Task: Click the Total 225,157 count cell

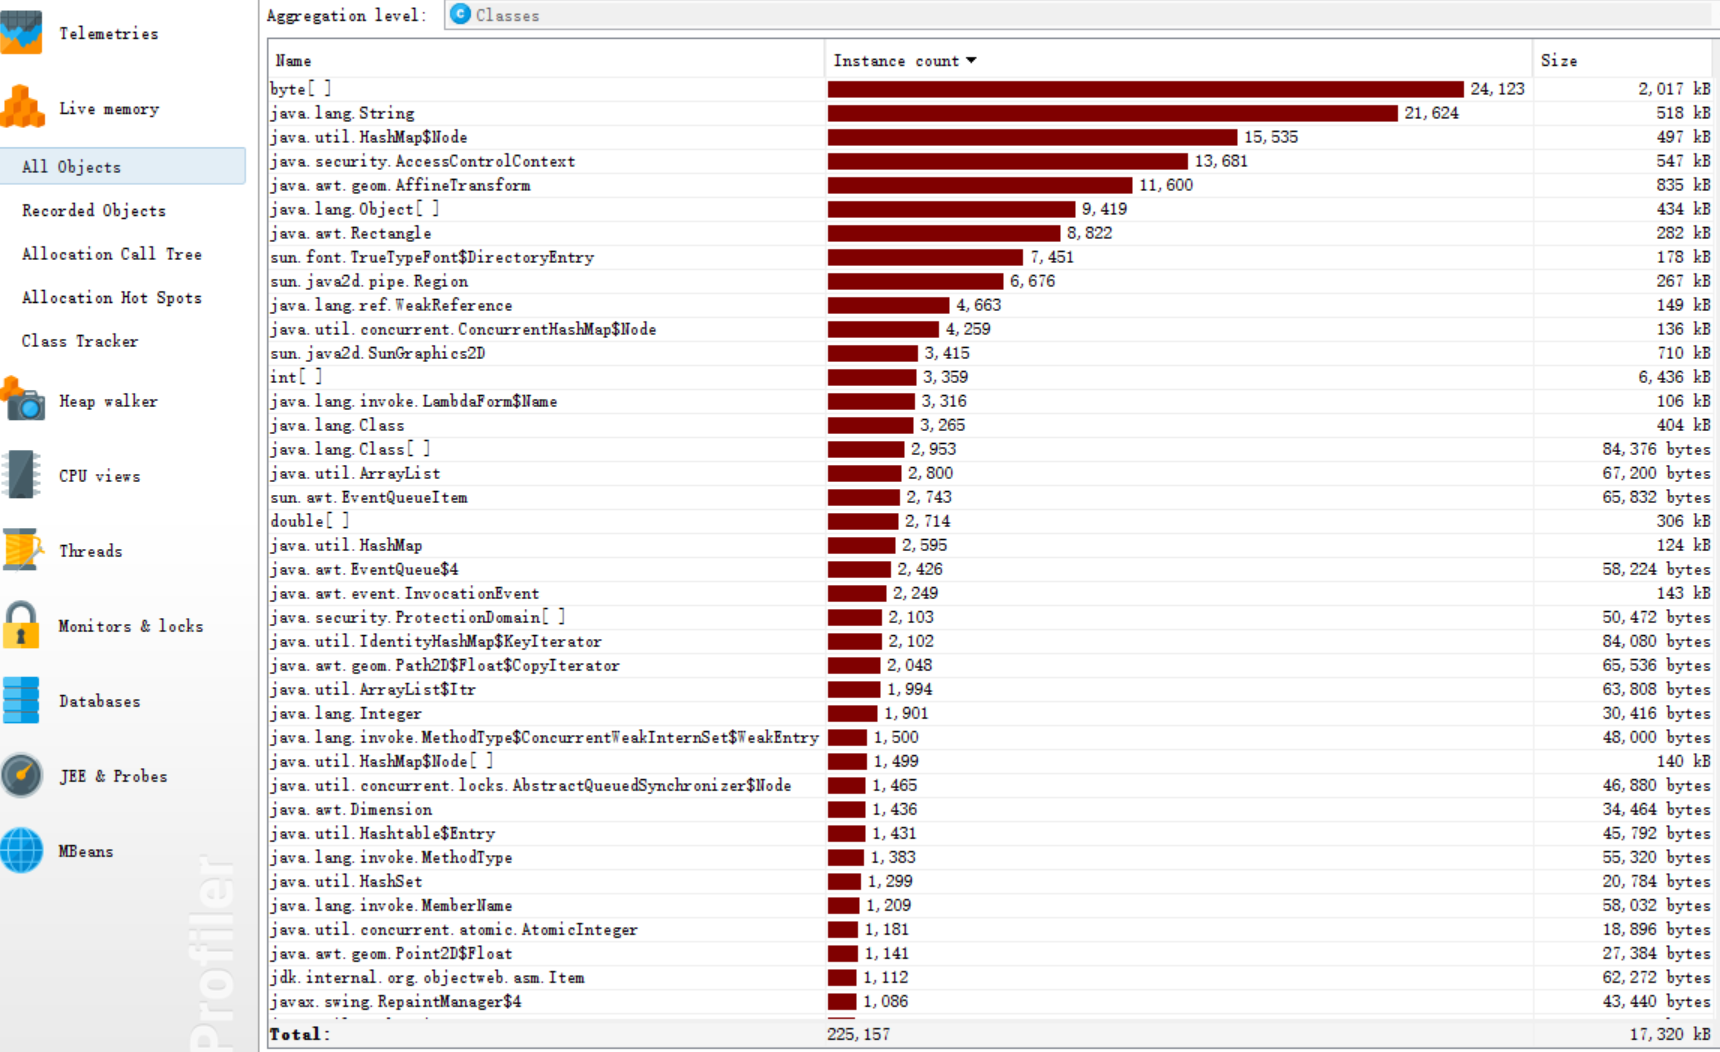Action: 858,1034
